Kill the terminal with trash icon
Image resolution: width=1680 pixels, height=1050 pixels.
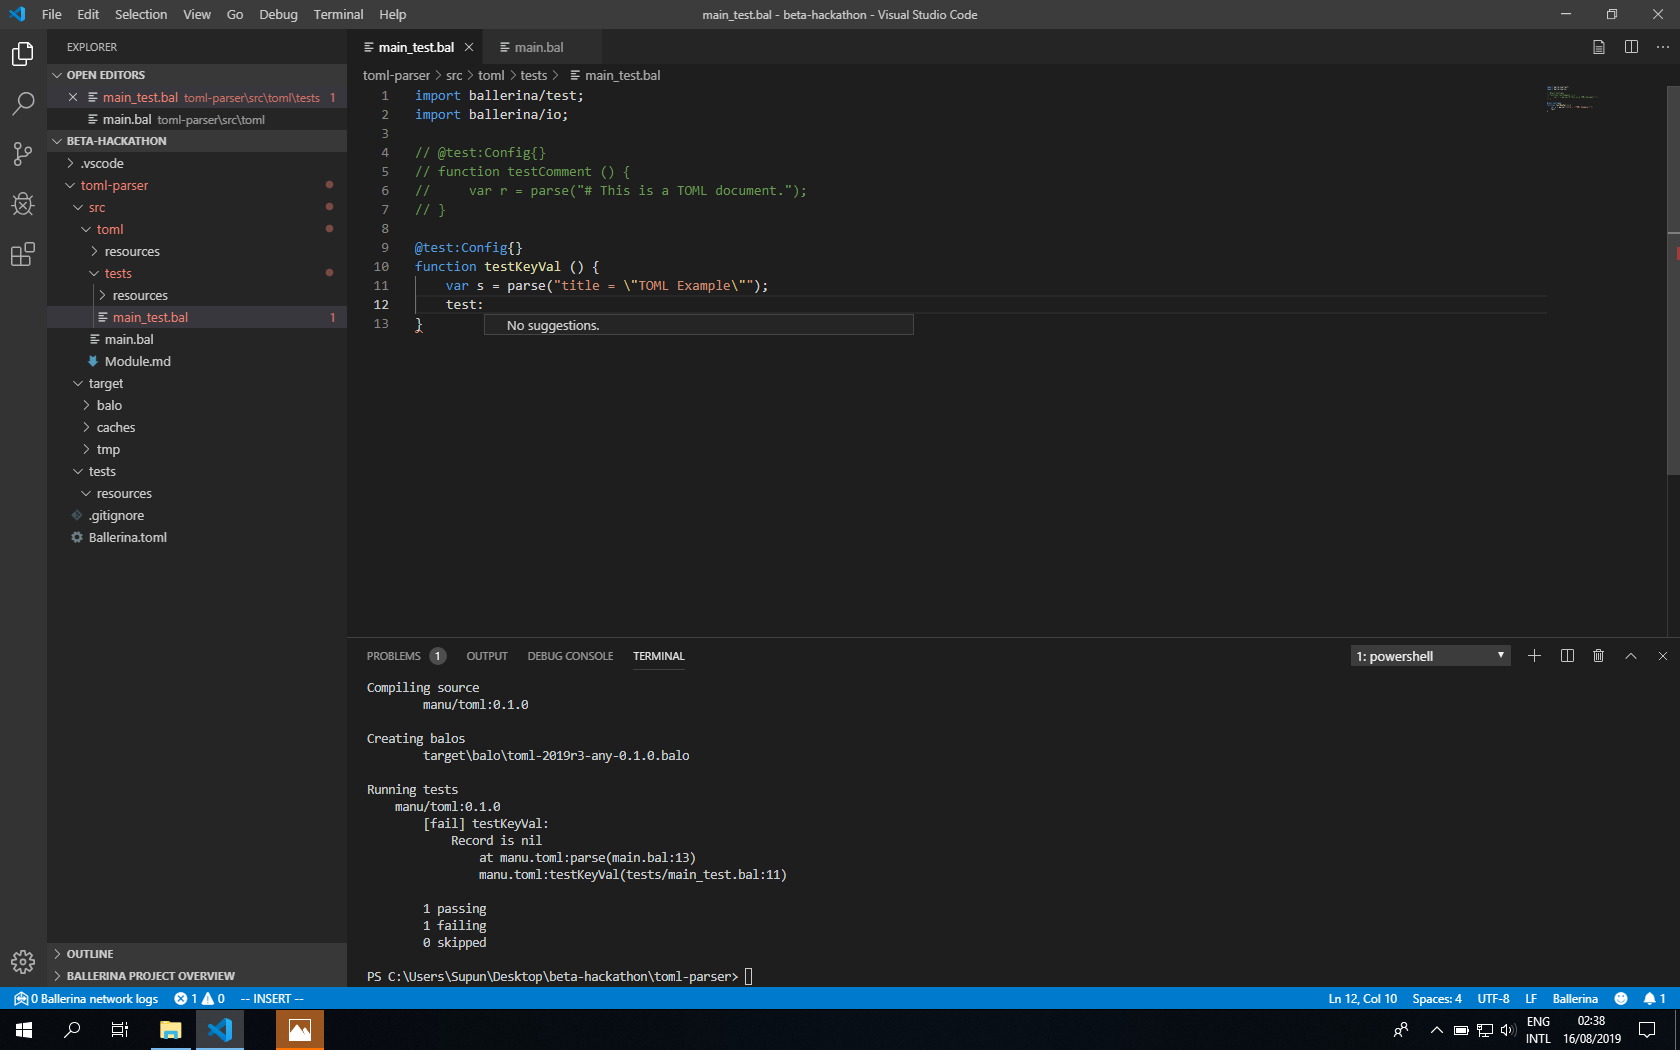[1598, 656]
